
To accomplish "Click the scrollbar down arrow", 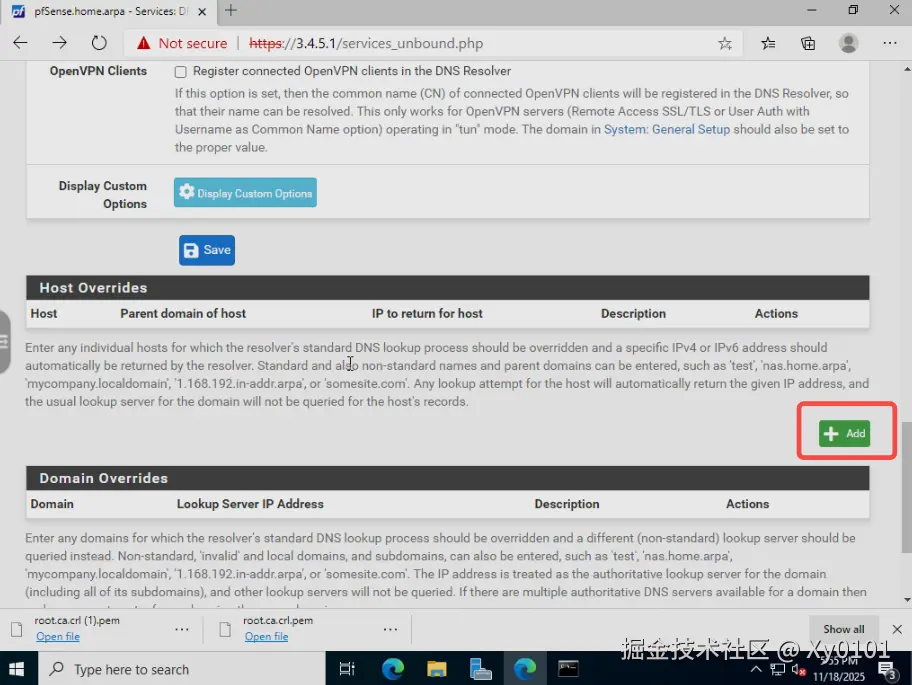I will click(x=907, y=600).
